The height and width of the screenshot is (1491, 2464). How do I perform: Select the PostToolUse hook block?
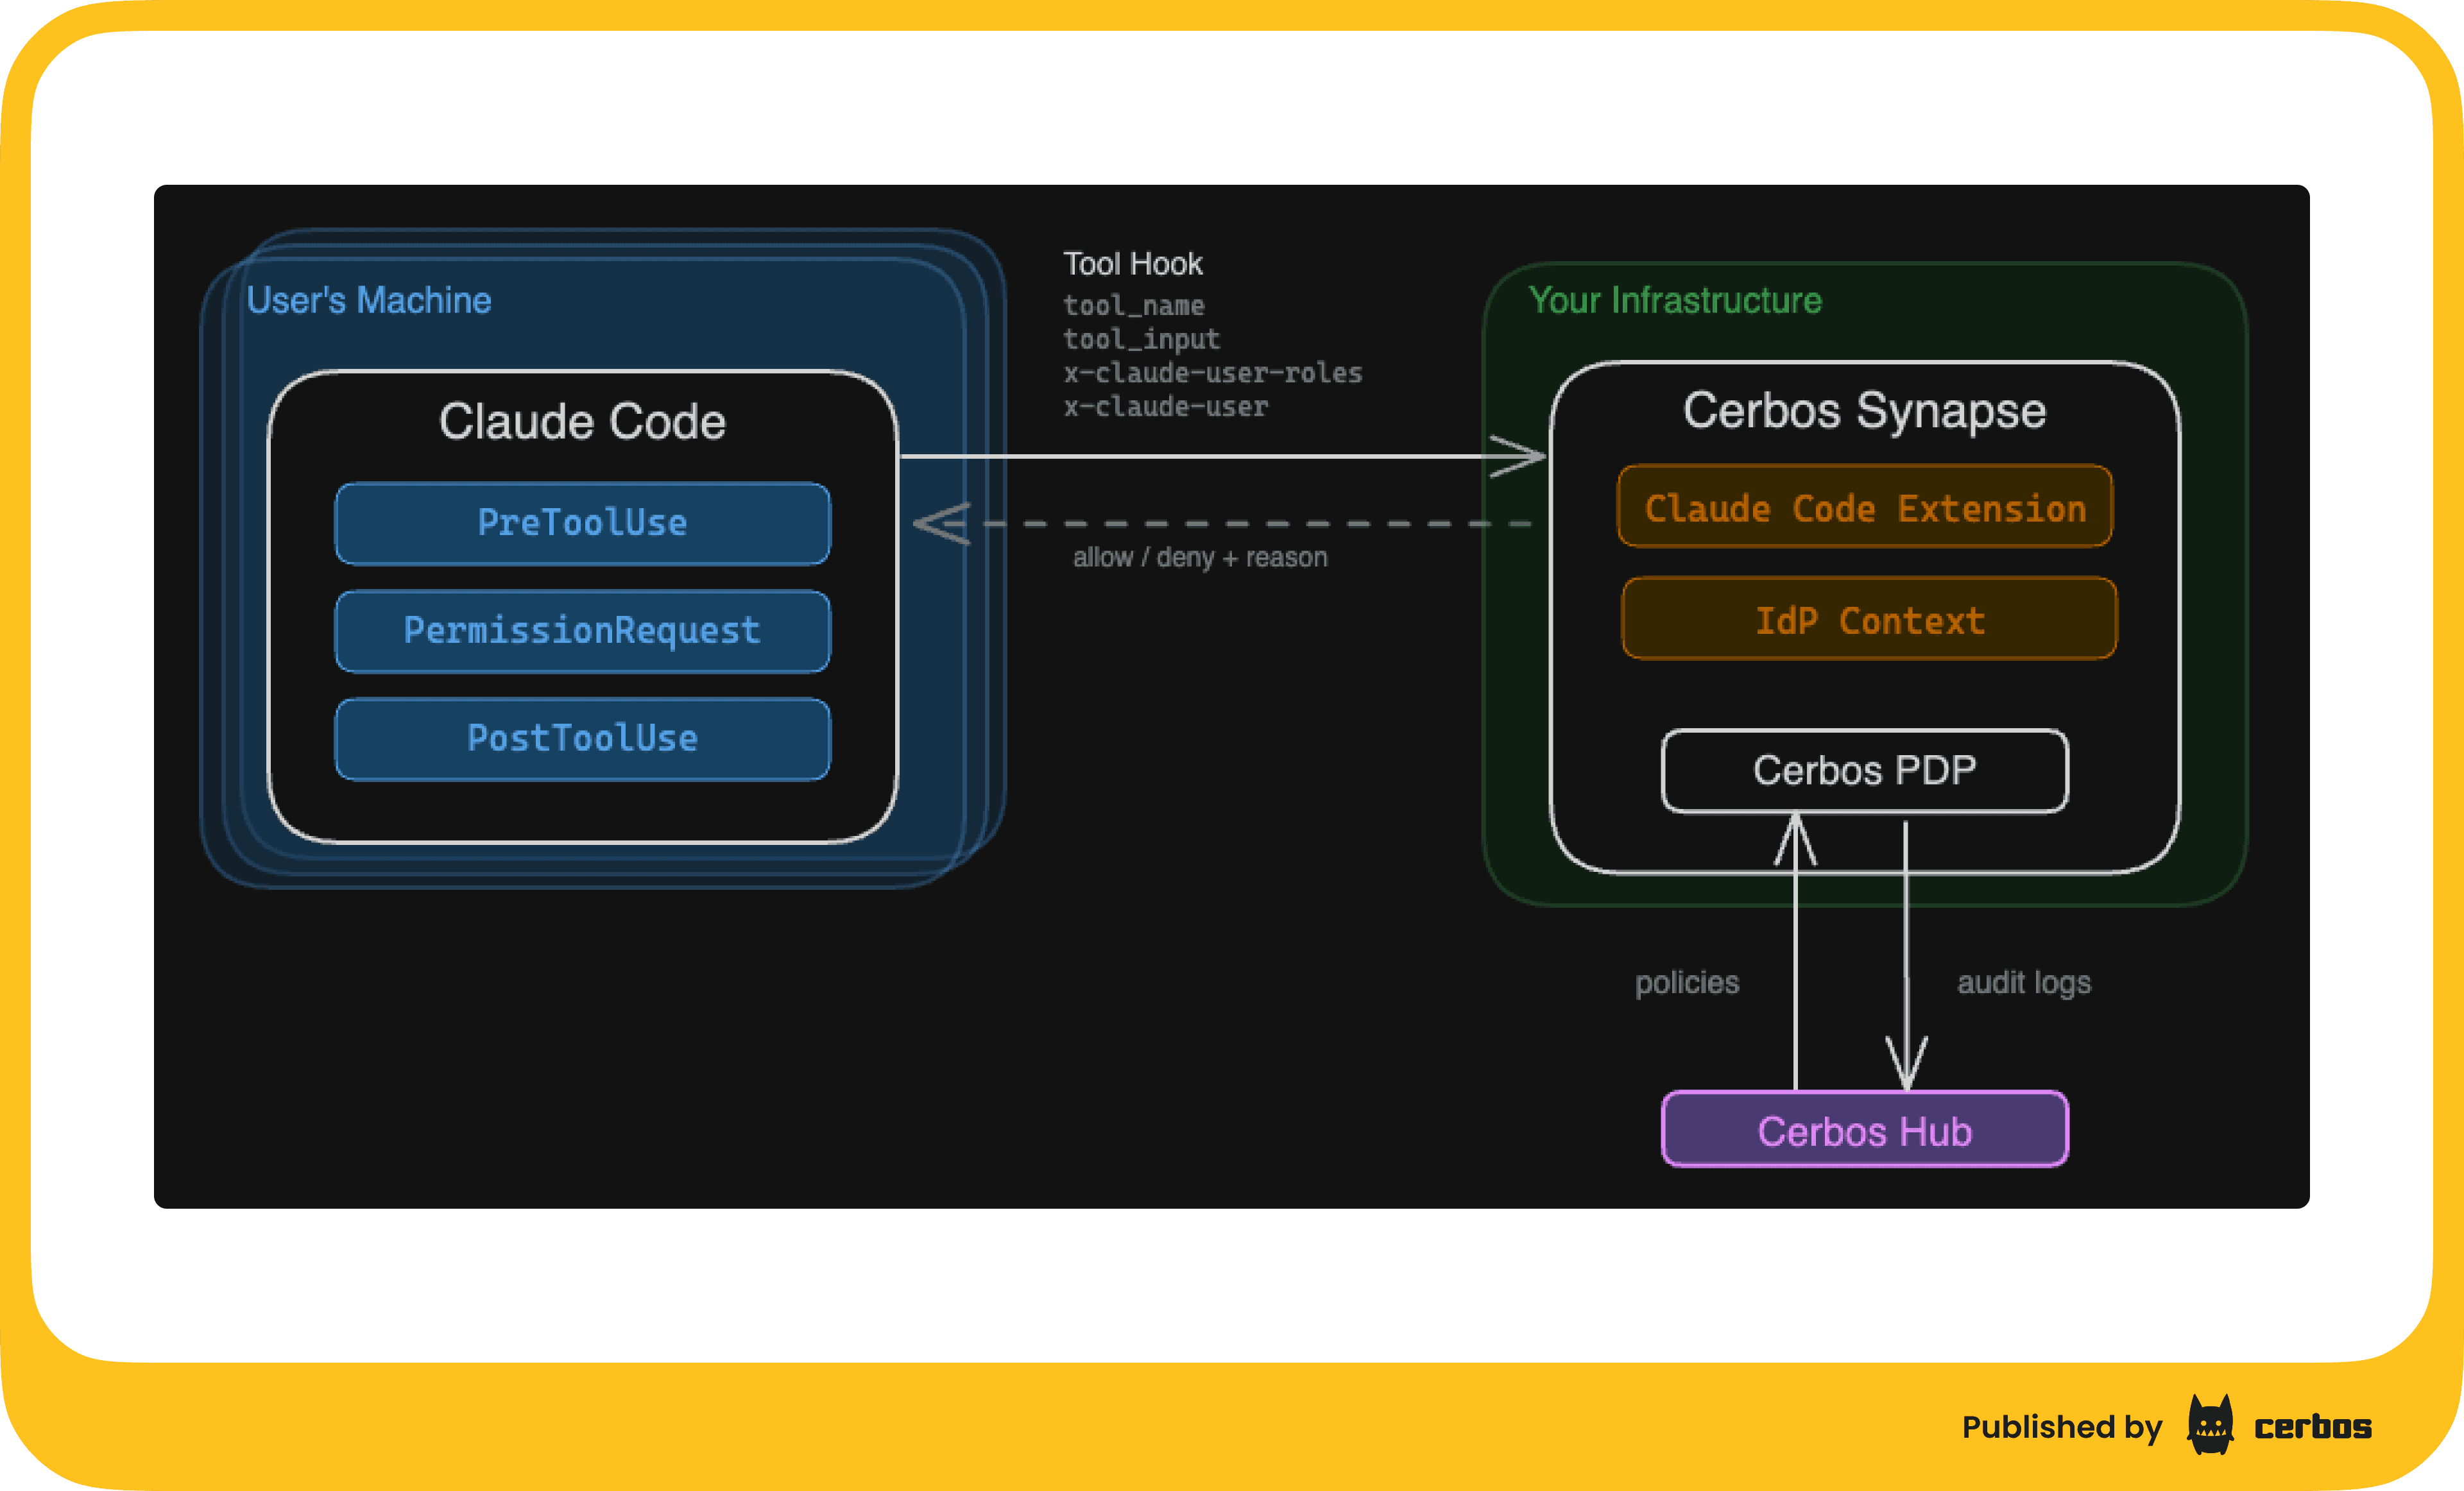[x=582, y=738]
